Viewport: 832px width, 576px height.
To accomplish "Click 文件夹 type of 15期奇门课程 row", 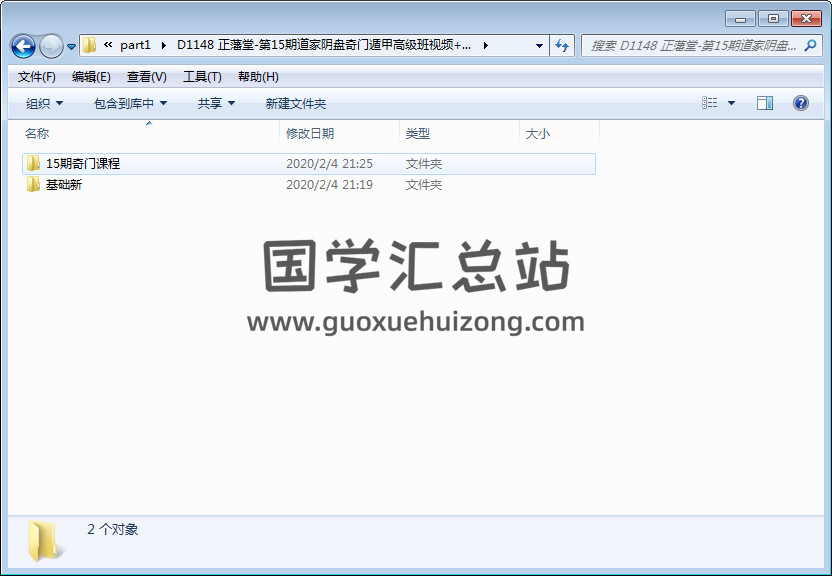I will [423, 163].
